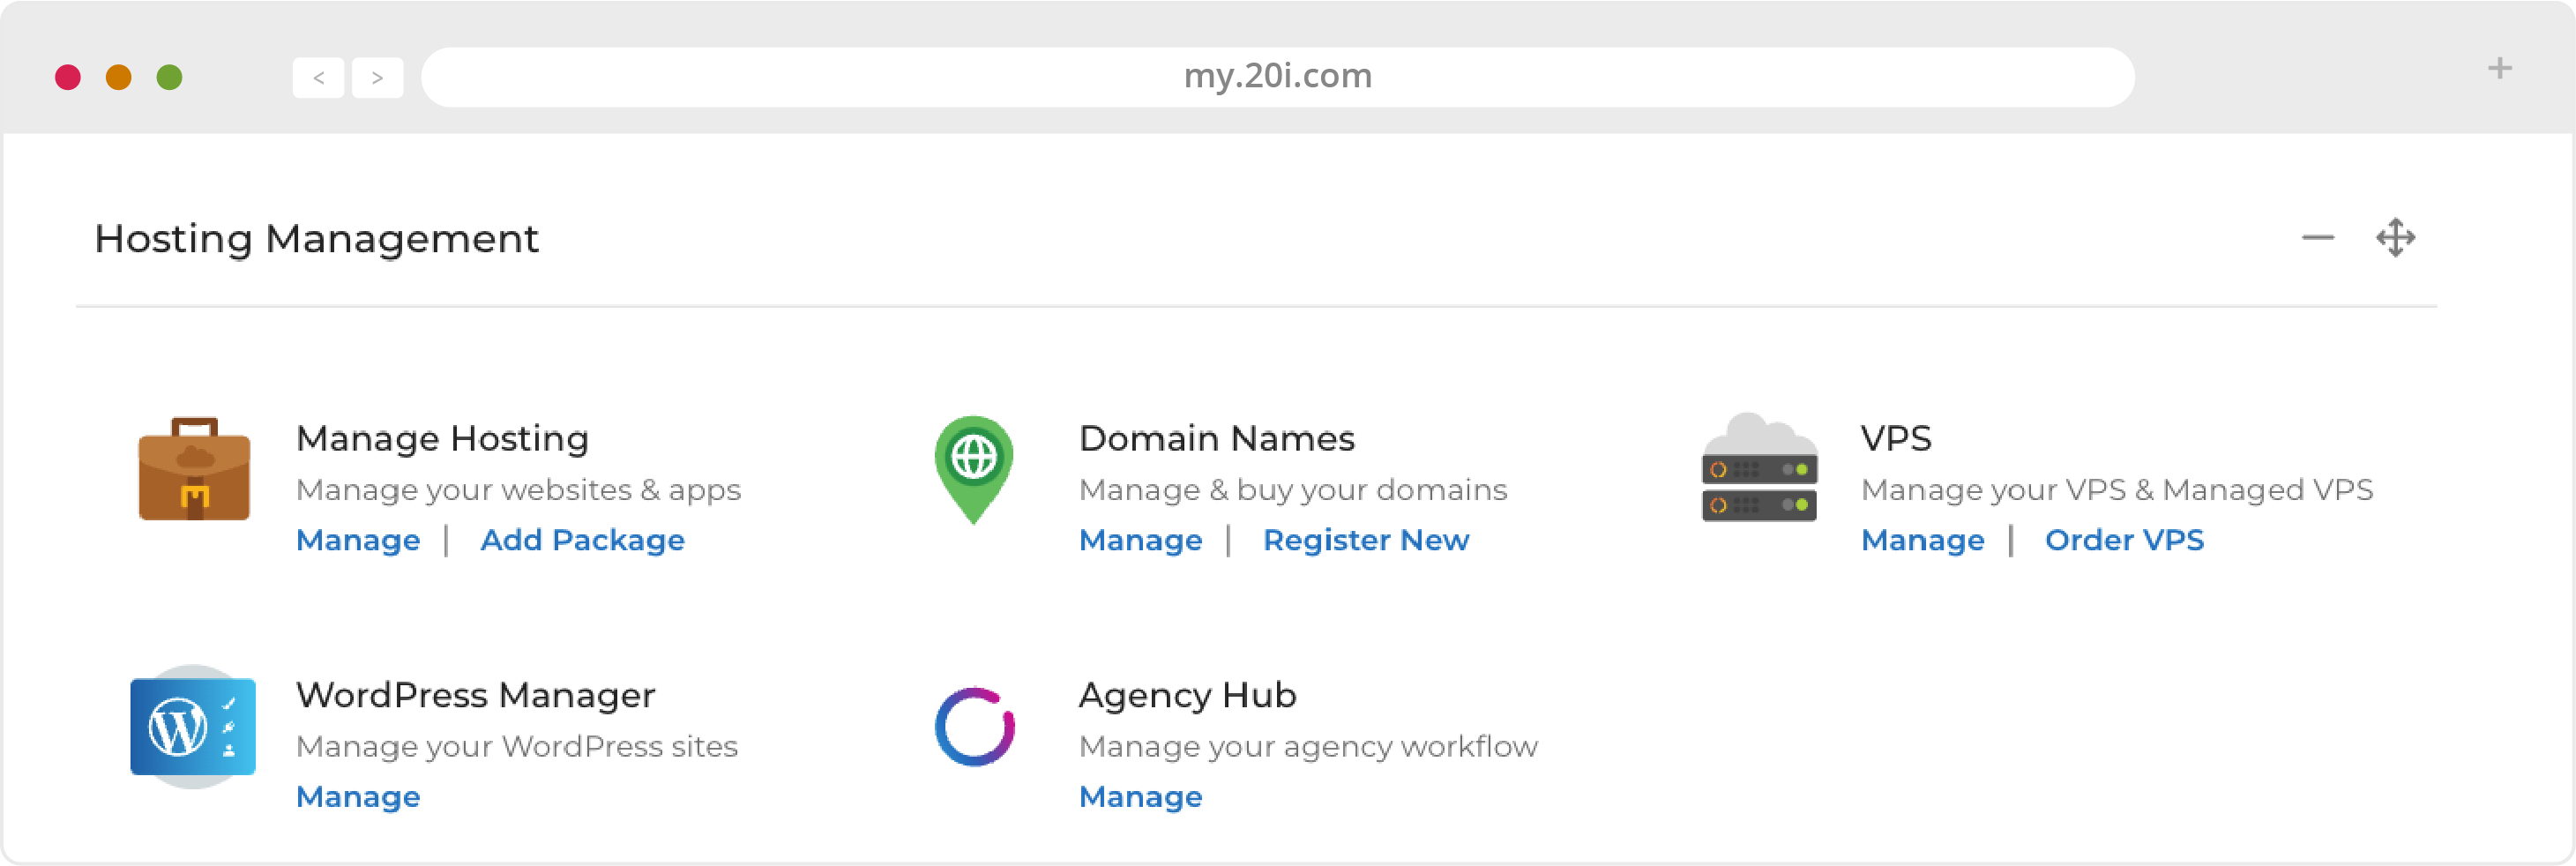Click 'Manage your VPS & Managed VPS' text
2576x866 pixels.
click(2116, 490)
